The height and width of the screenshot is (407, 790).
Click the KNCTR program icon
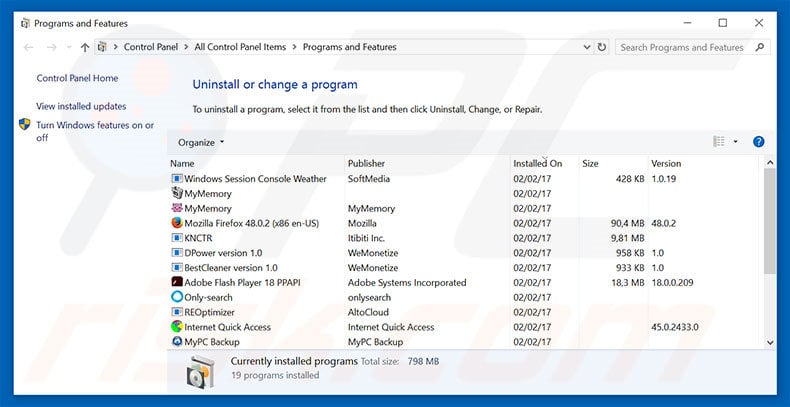[177, 238]
